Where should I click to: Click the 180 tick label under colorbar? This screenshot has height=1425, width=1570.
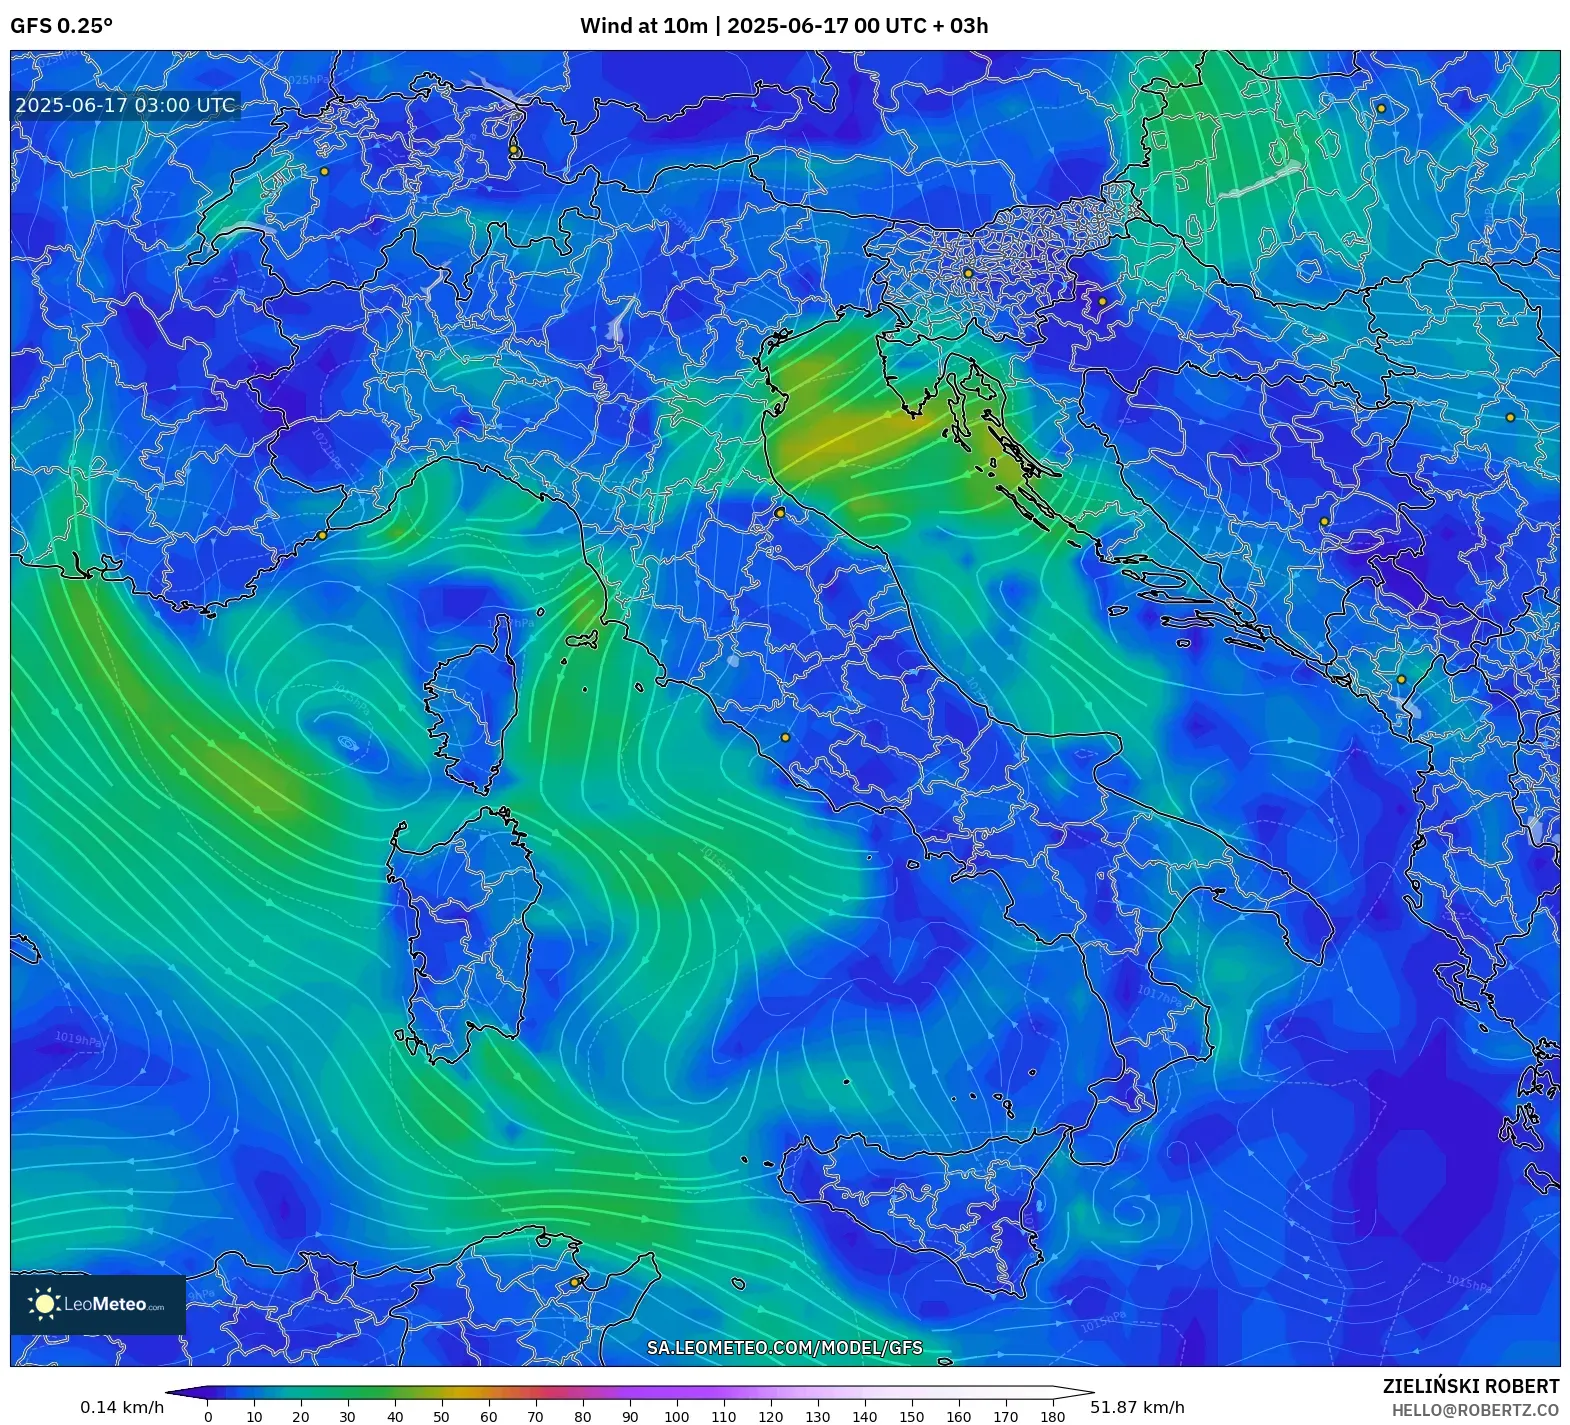(x=1052, y=1416)
